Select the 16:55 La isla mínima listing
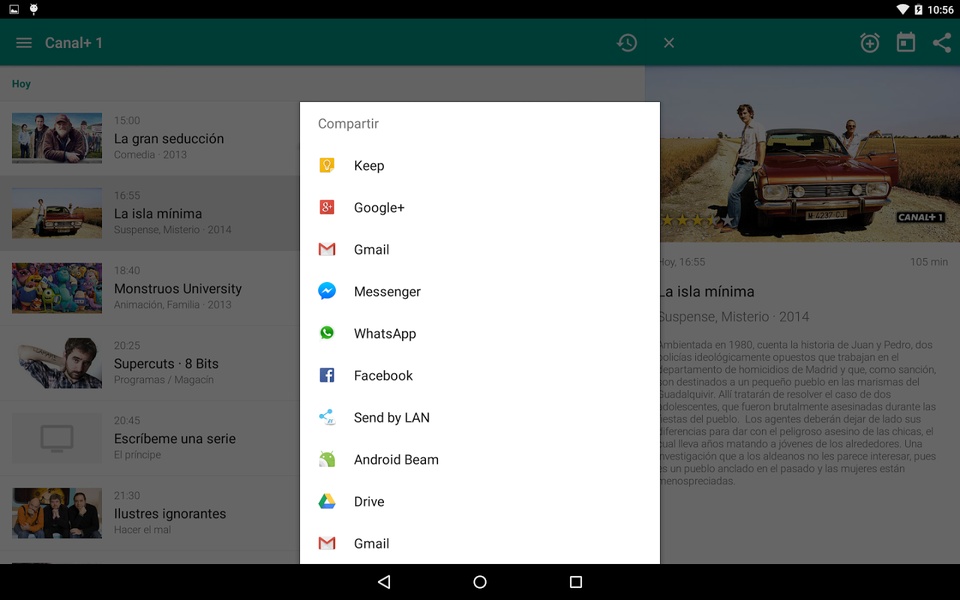The width and height of the screenshot is (960, 600). pos(150,213)
